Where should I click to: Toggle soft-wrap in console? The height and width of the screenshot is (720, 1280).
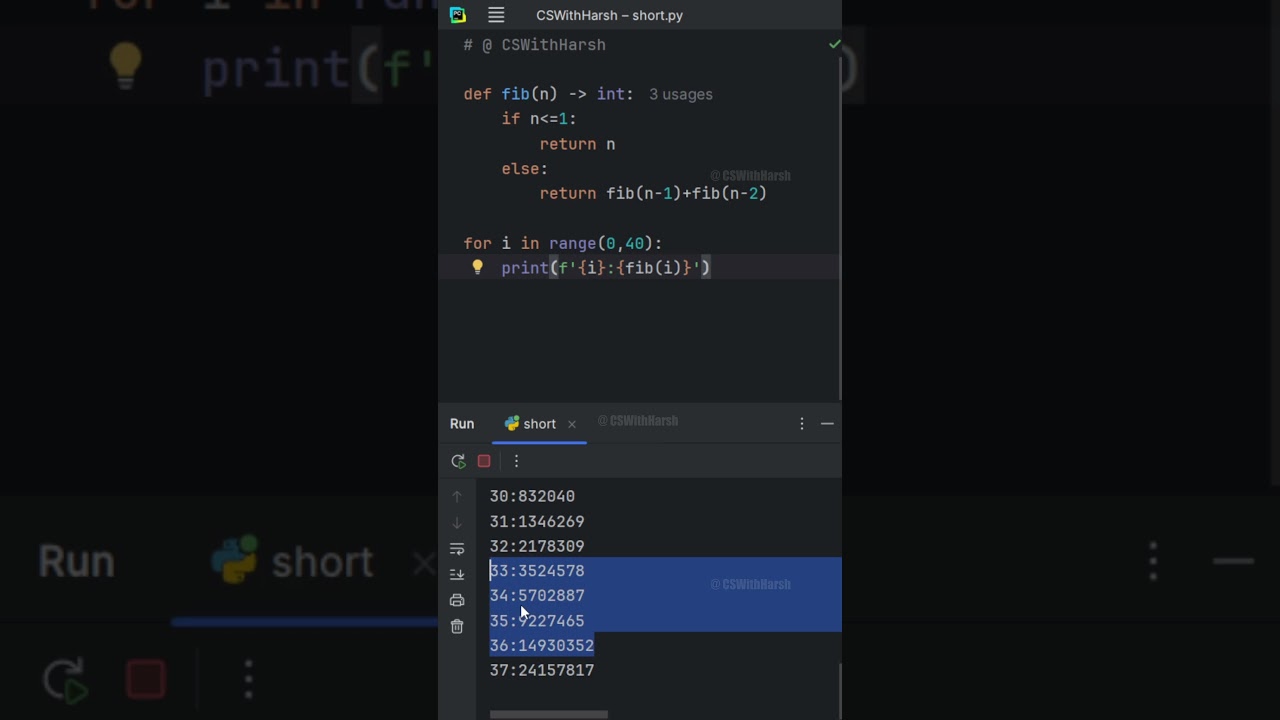tap(457, 548)
